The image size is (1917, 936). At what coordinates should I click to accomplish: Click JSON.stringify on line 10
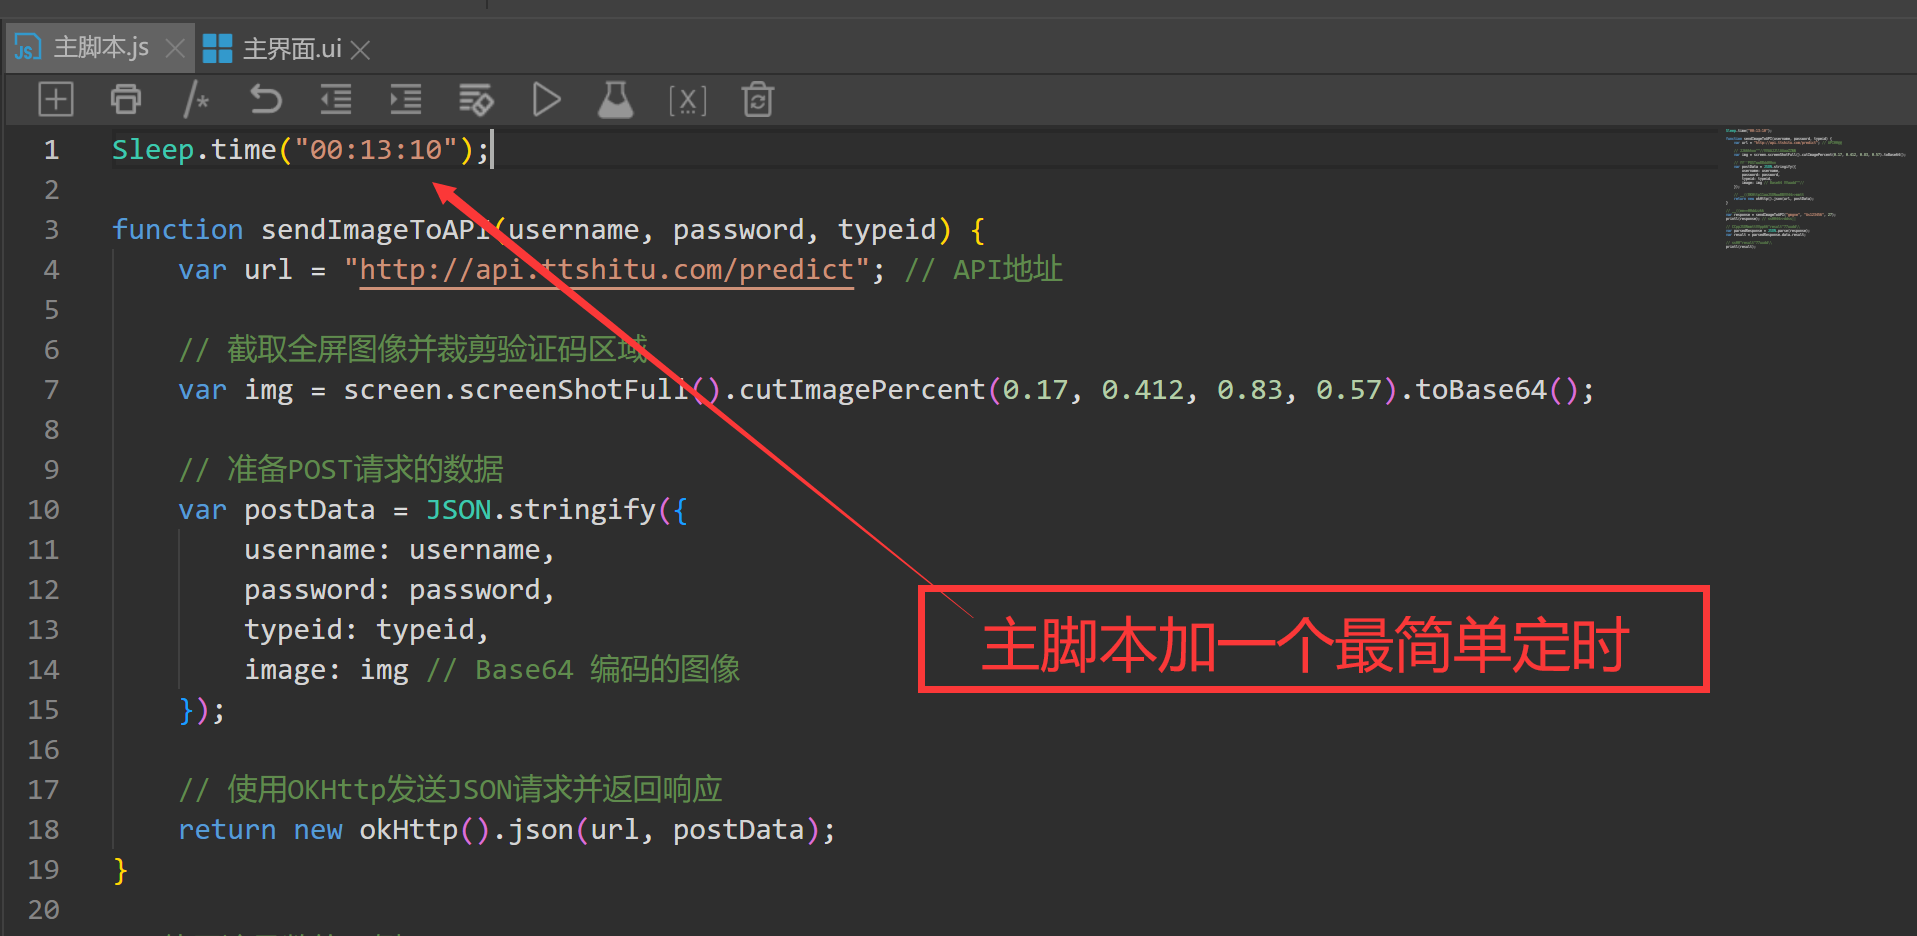click(541, 510)
